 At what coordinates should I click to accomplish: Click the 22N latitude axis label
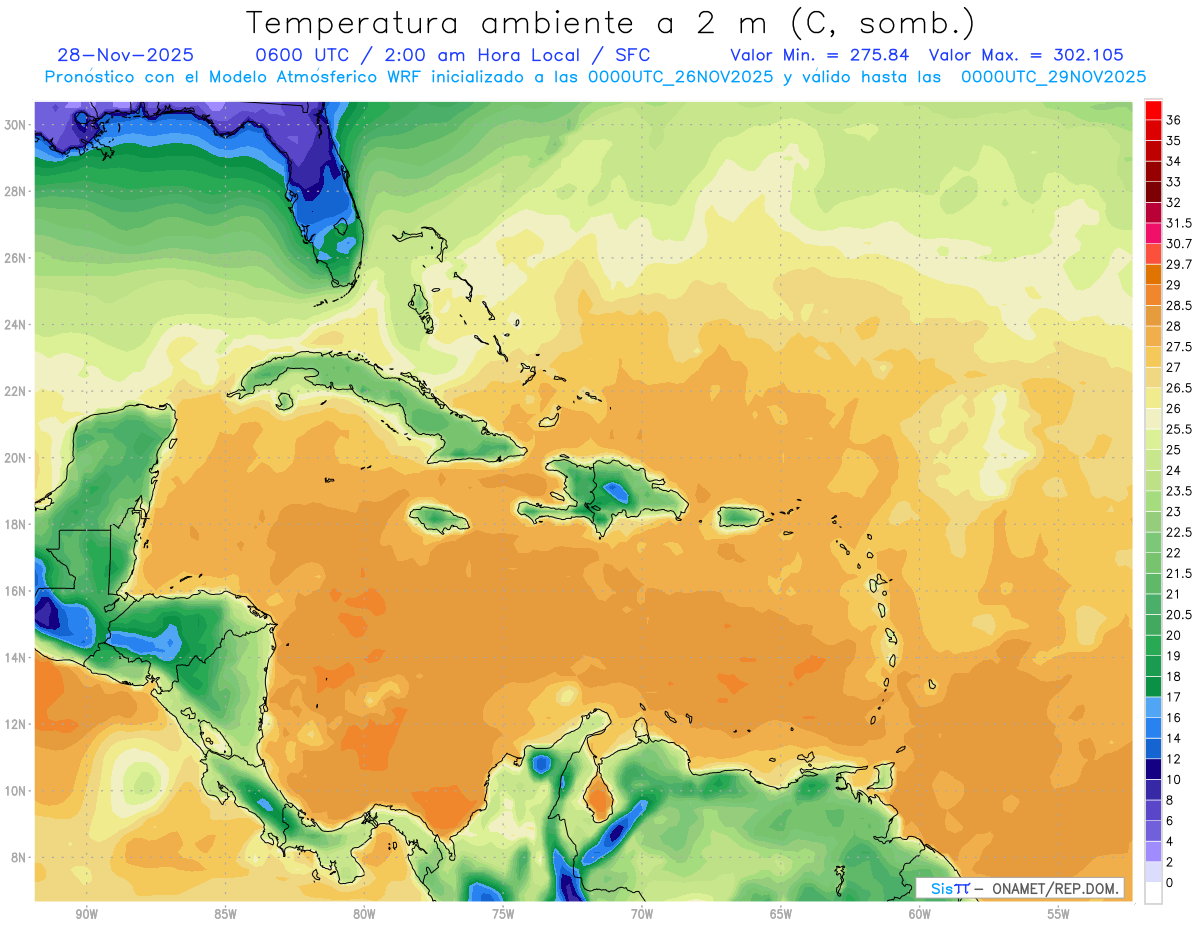[15, 391]
